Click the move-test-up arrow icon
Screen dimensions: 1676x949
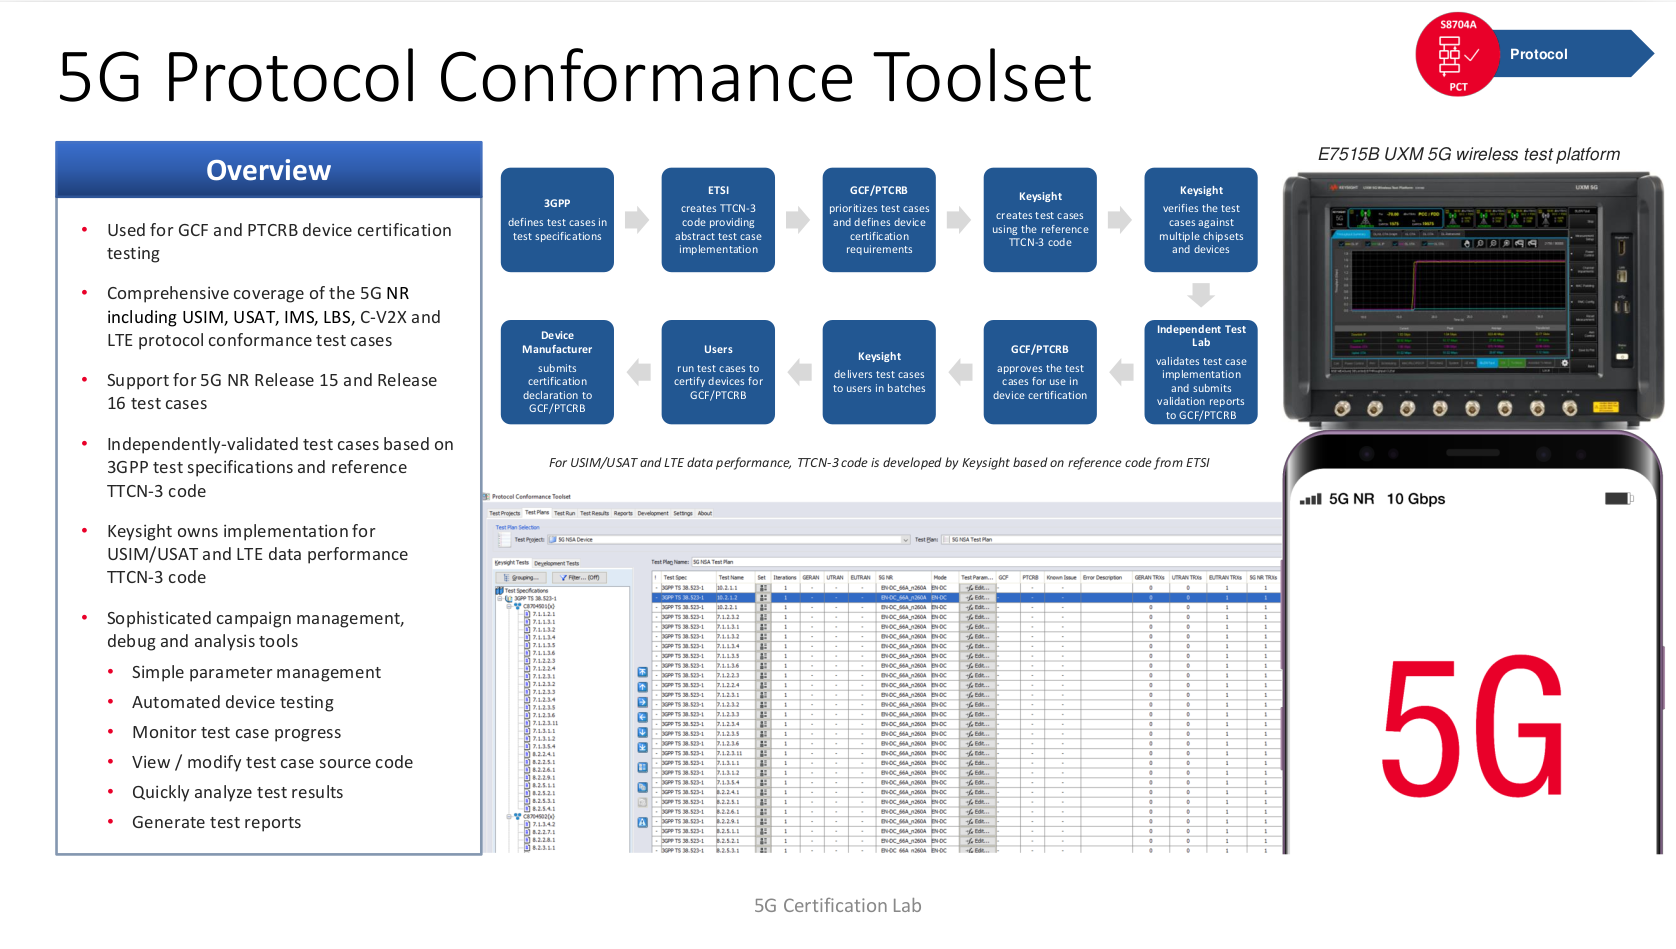[x=641, y=688]
